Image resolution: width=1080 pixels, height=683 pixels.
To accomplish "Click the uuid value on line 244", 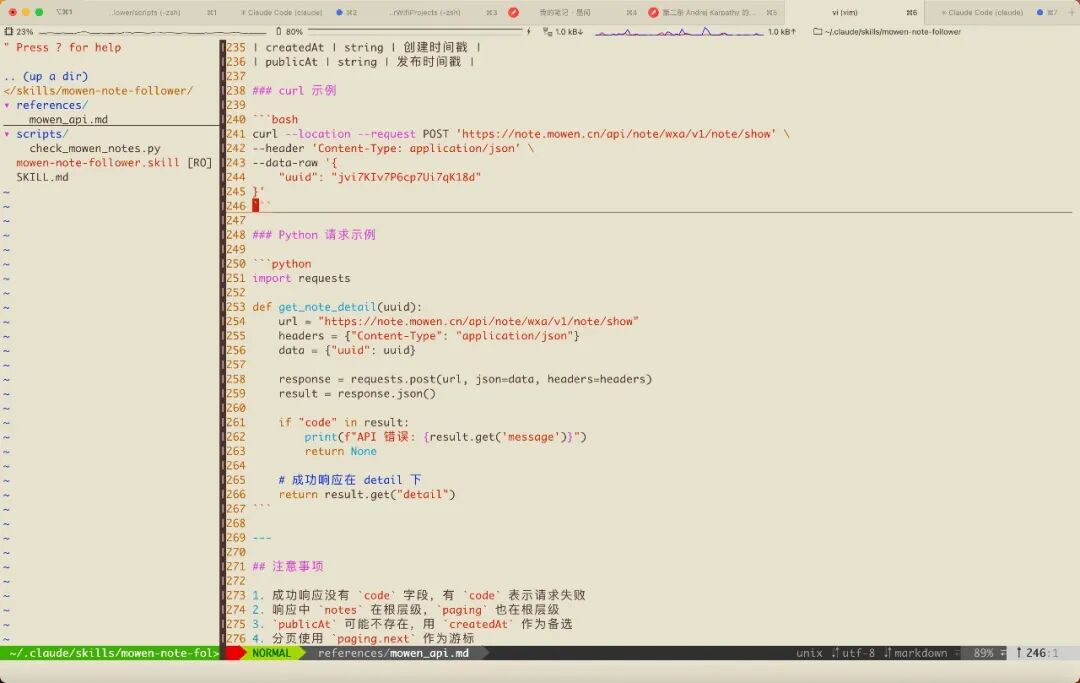I will point(406,177).
